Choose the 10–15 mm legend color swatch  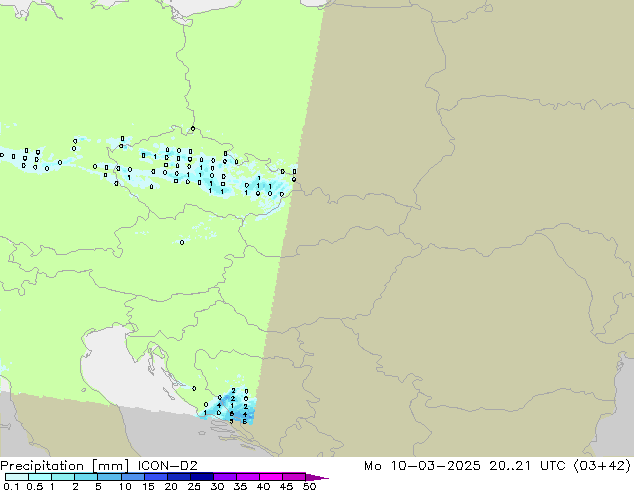[x=132, y=477]
